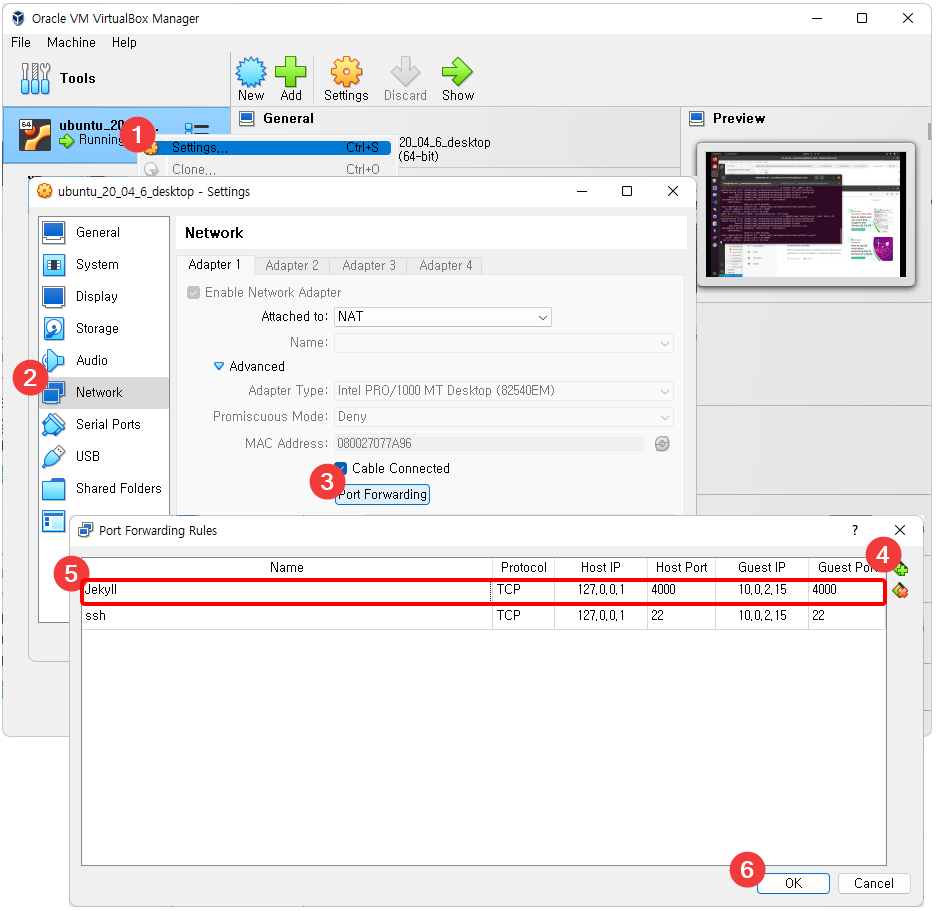Click Guest IP cell of the Jekyll rule

click(x=762, y=590)
